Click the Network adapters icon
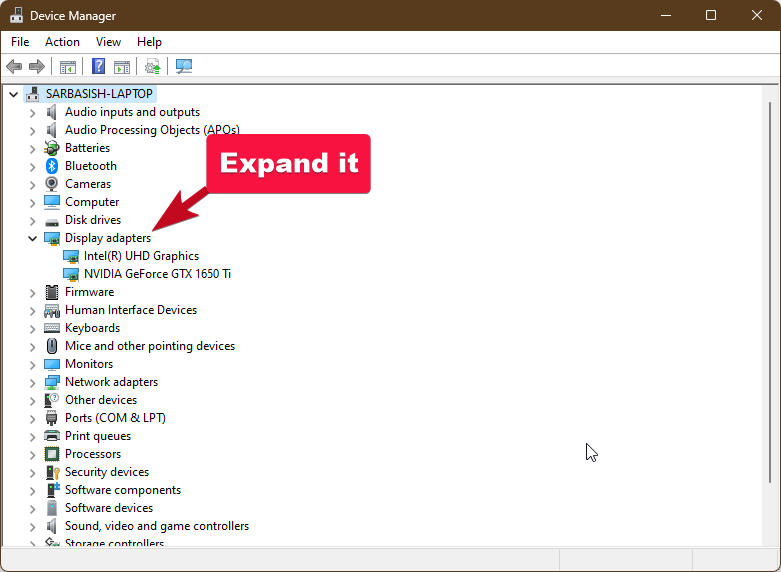Screen dimensions: 781x572 [52, 382]
